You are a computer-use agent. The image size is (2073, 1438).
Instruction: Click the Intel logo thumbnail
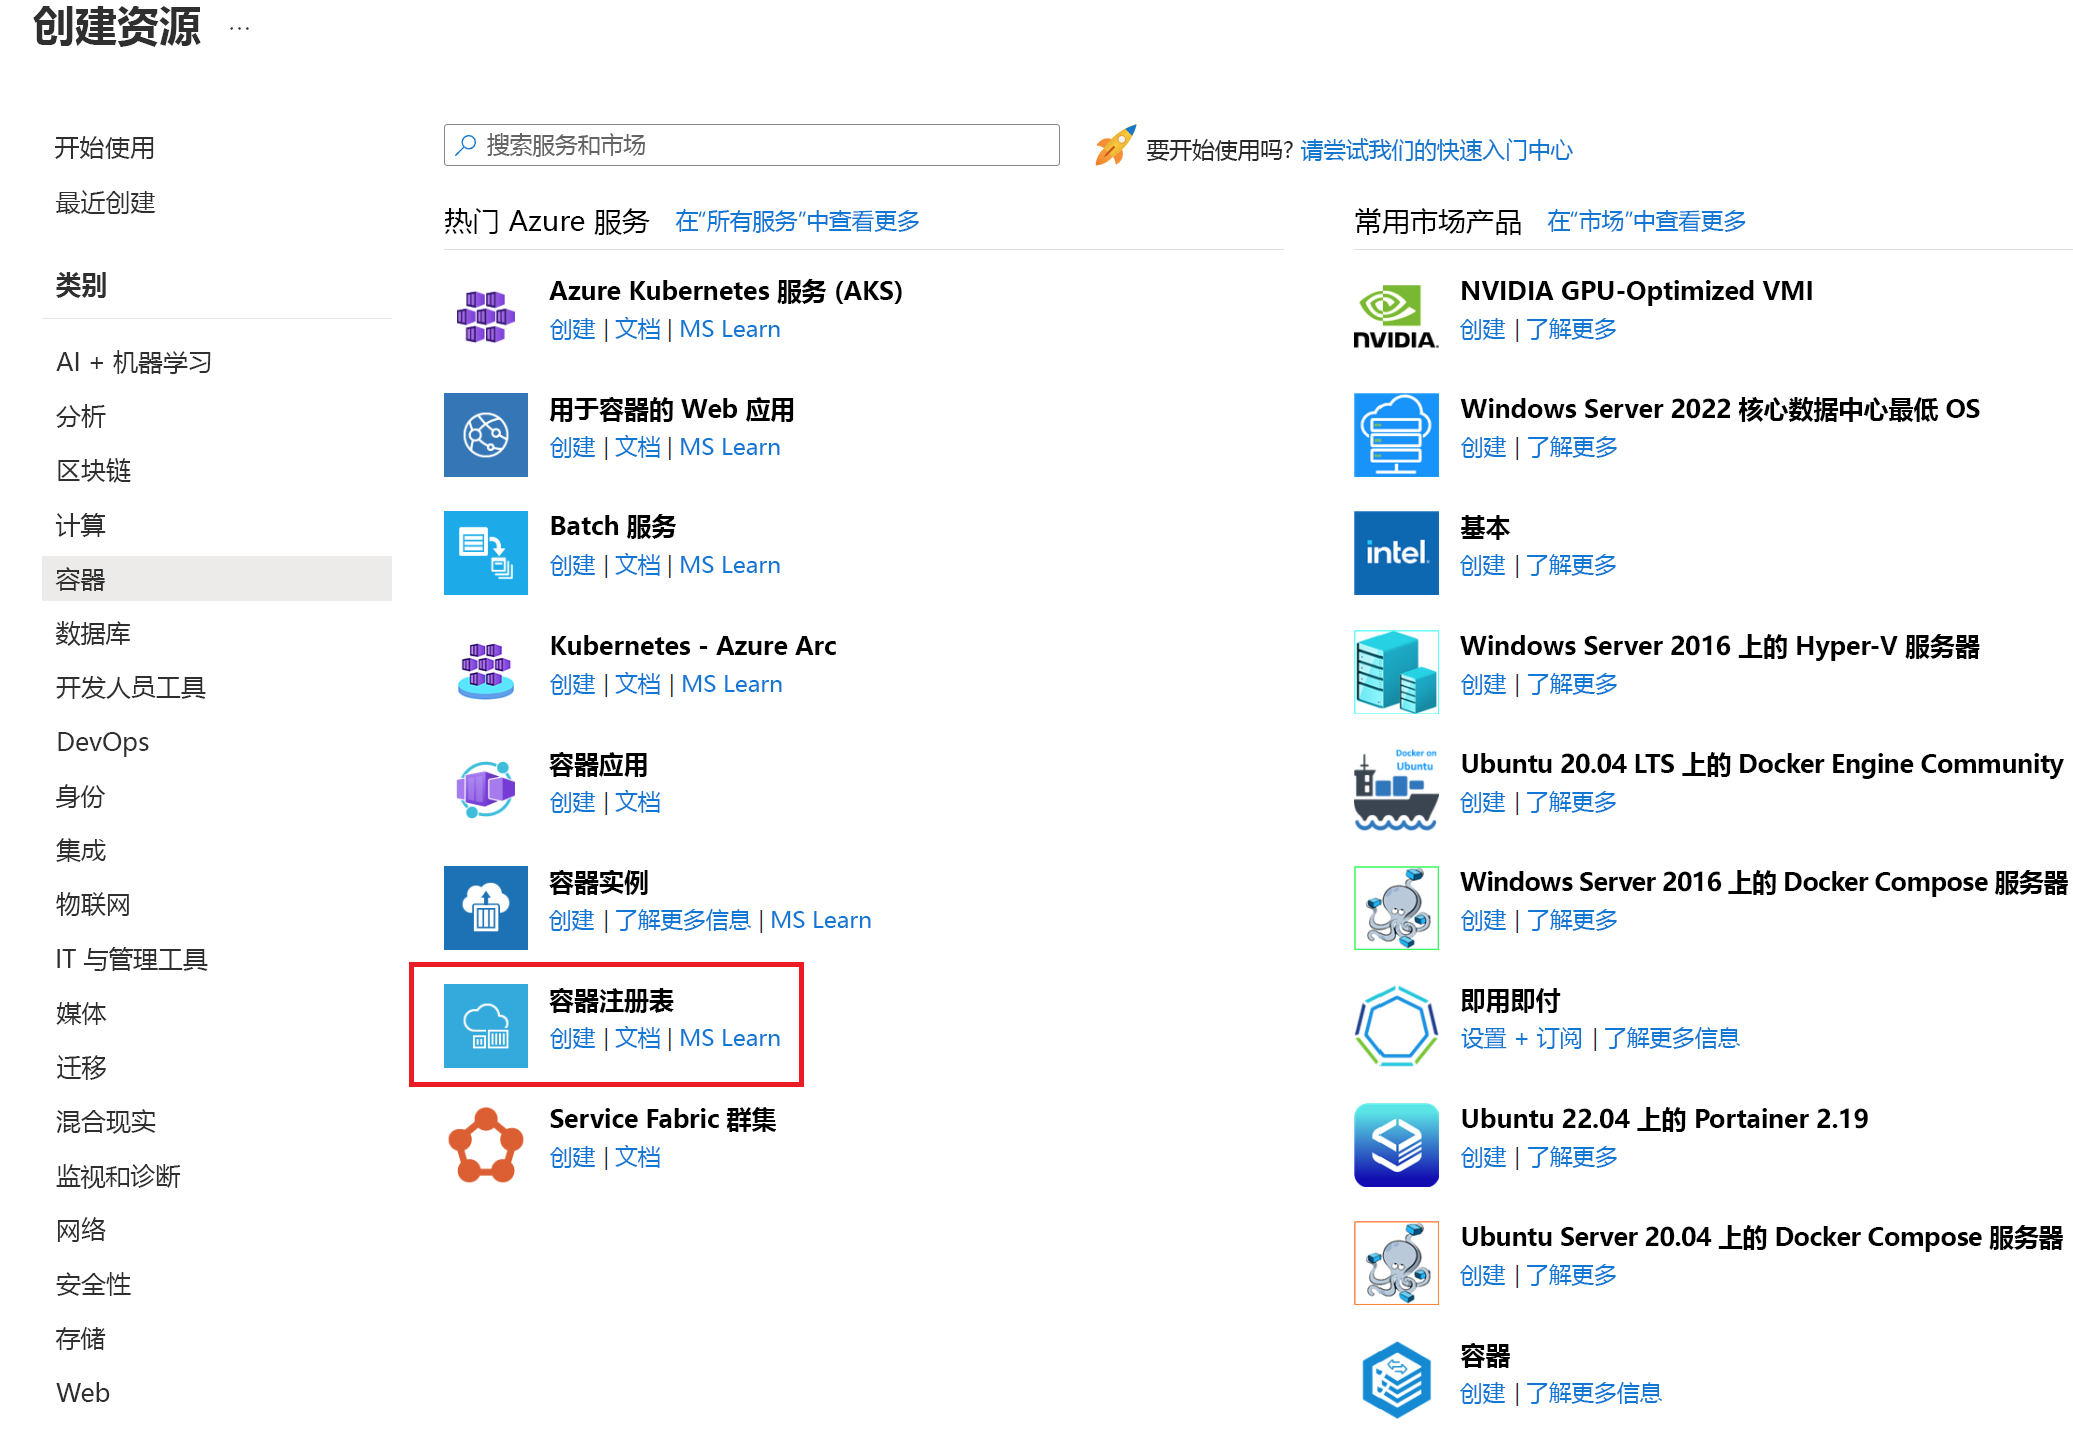pos(1395,552)
